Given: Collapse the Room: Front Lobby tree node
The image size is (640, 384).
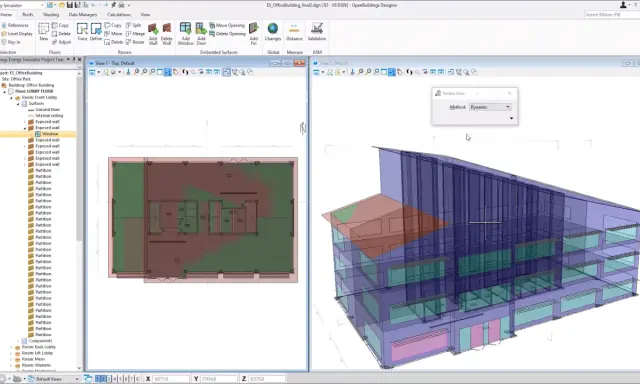Looking at the screenshot, I should tap(11, 98).
